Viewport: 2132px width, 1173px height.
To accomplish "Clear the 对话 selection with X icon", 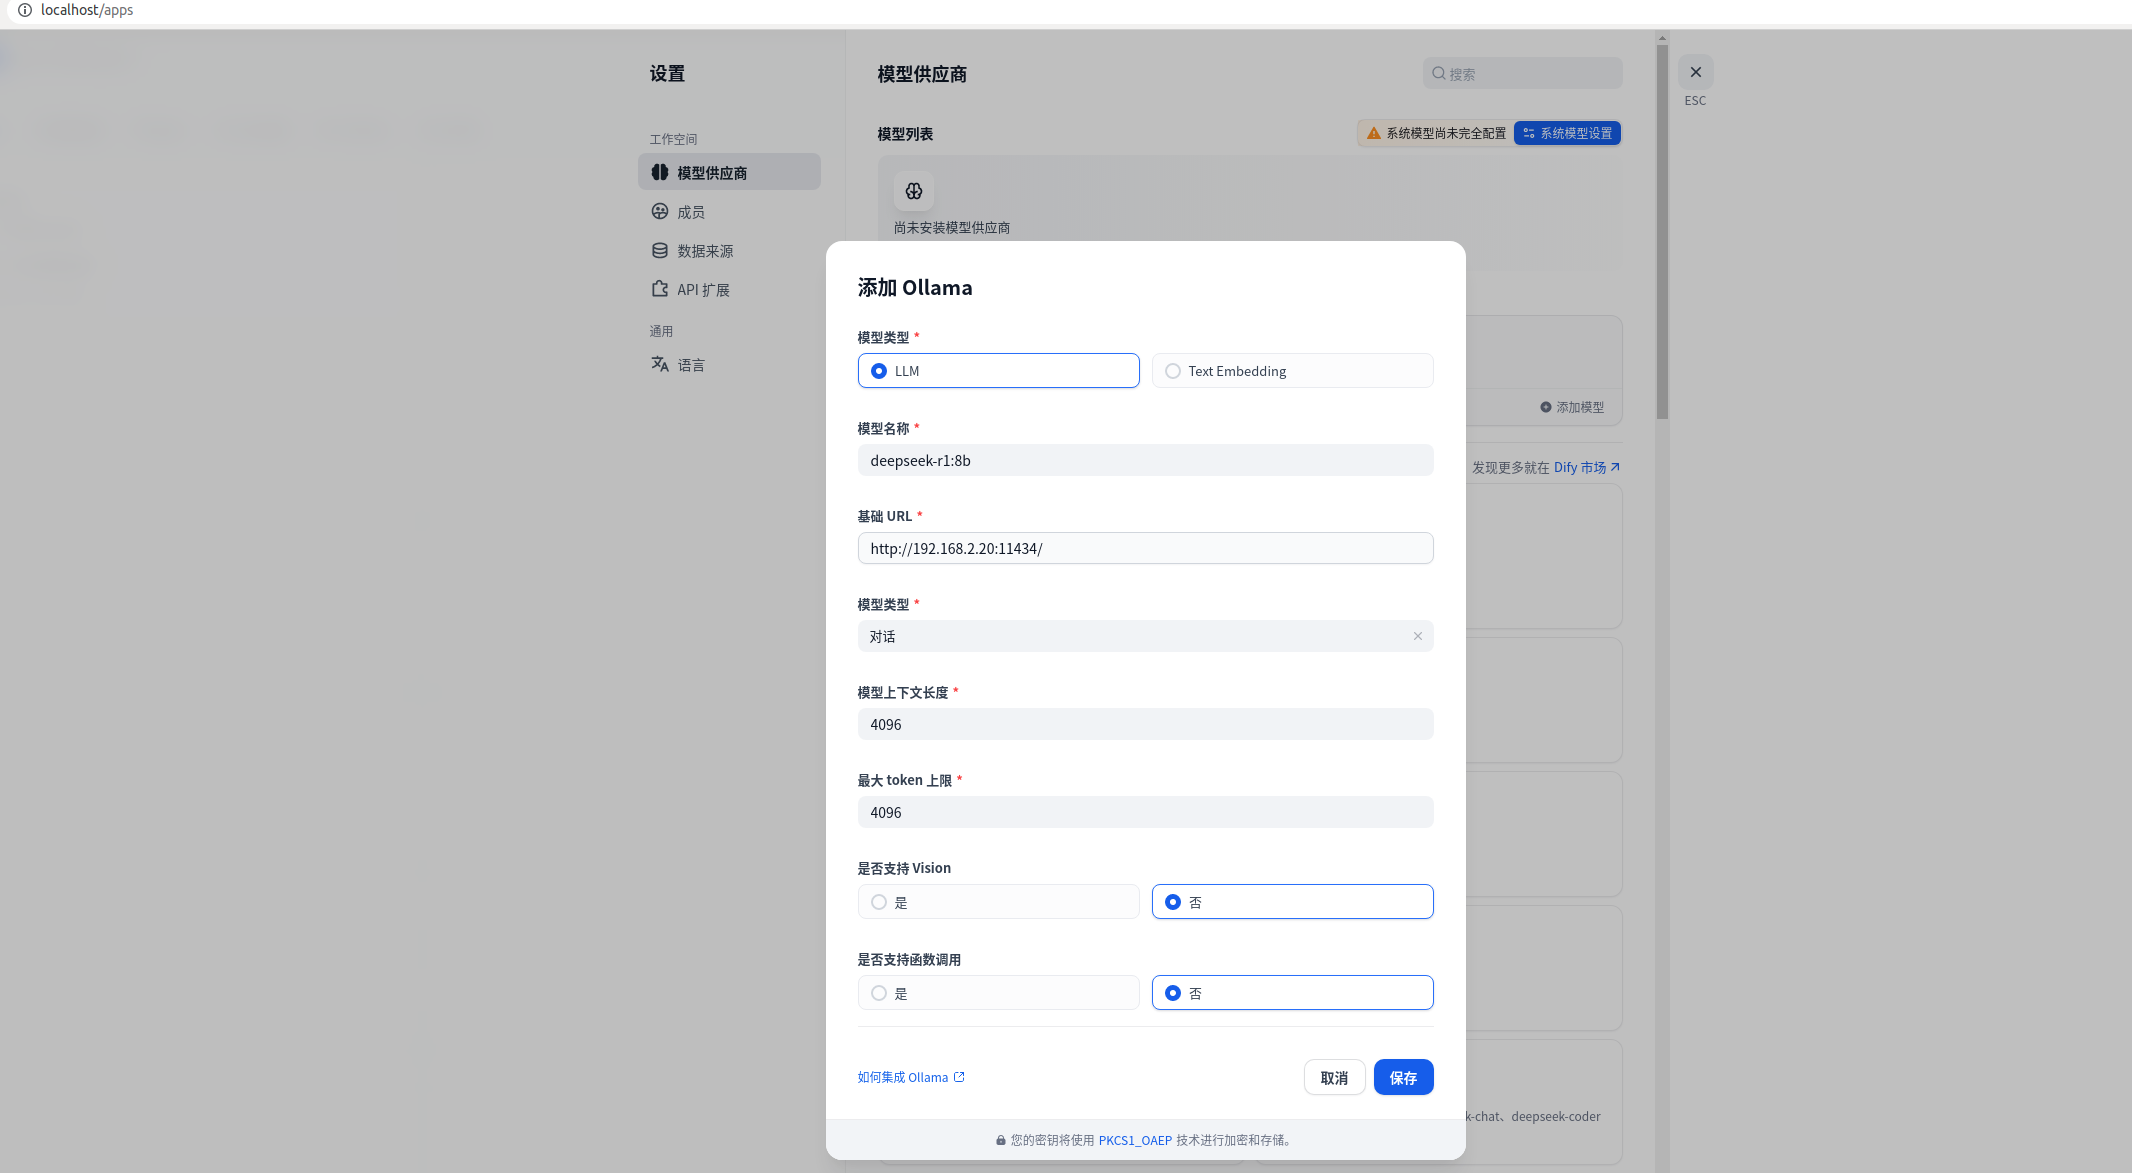I will click(x=1417, y=636).
